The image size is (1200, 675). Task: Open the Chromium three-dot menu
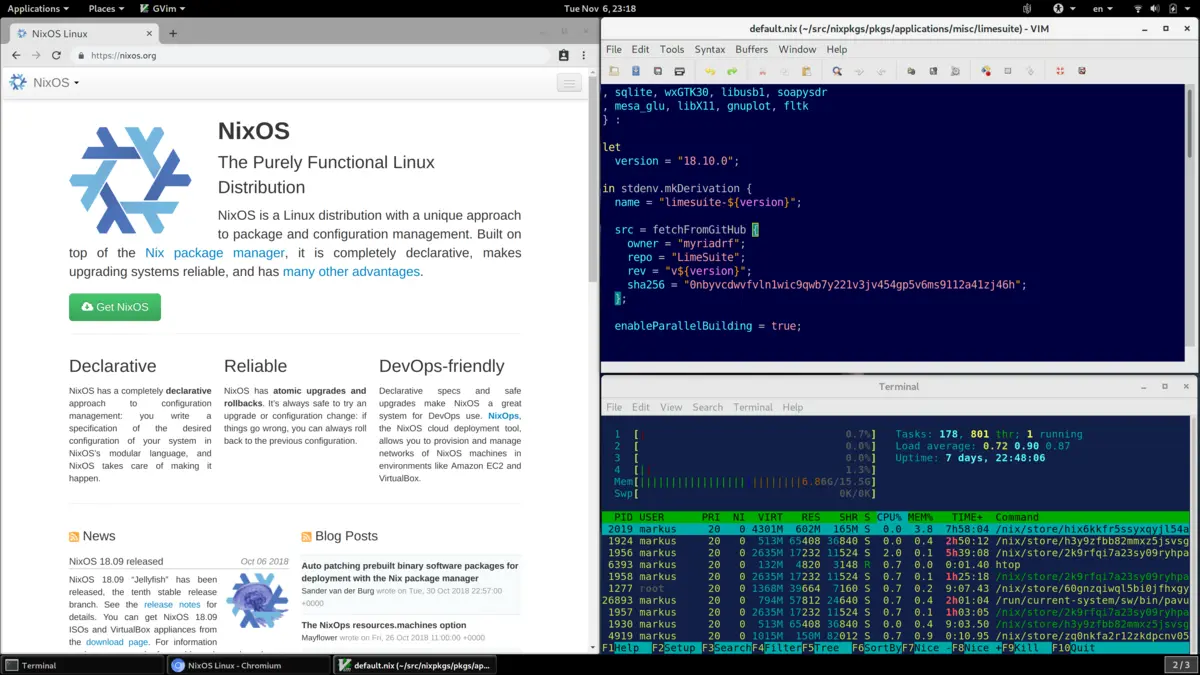tap(585, 55)
